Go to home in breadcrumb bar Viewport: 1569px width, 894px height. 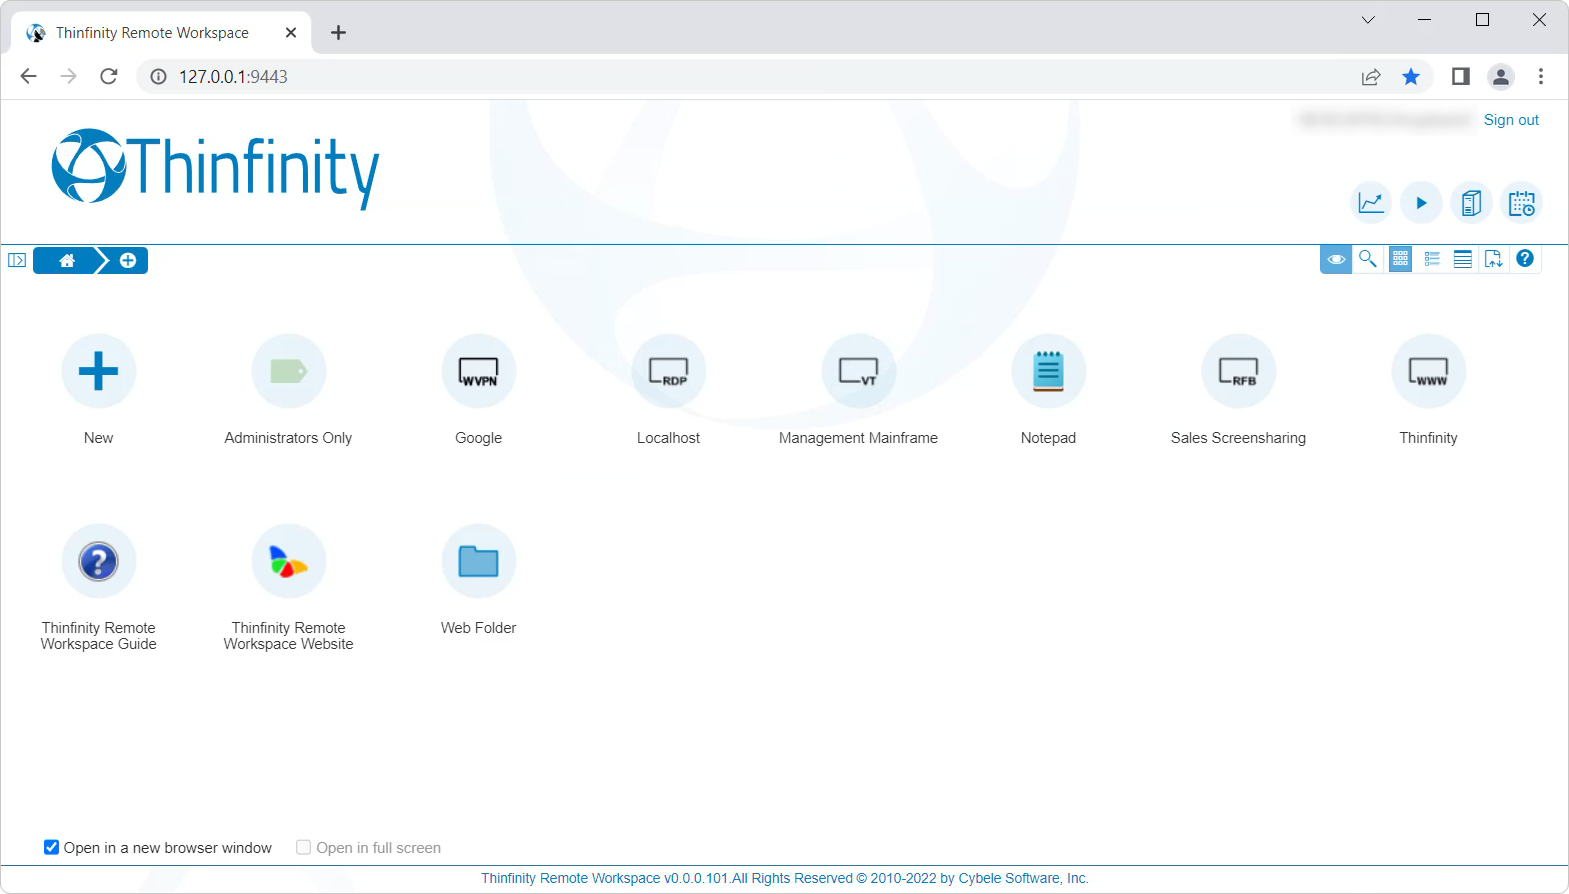pos(67,260)
